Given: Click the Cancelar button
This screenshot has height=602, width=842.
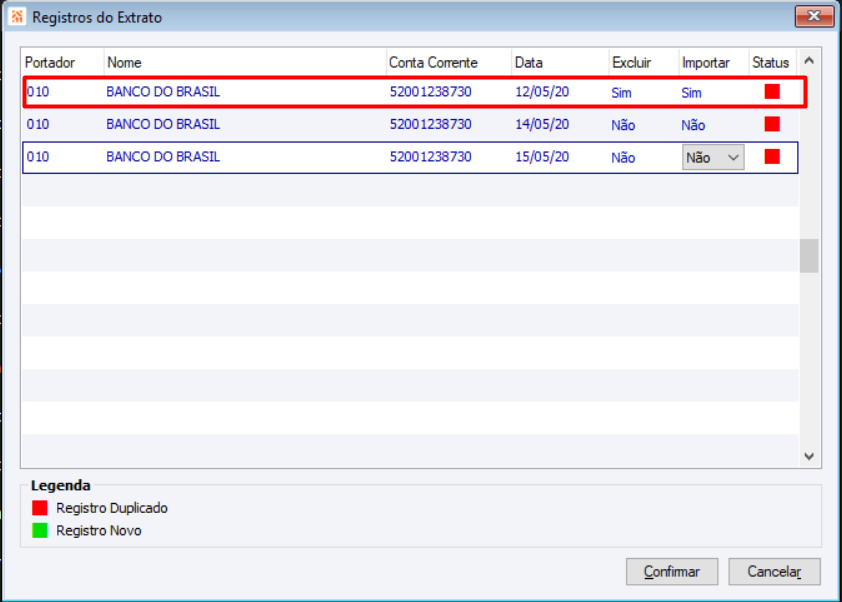Looking at the screenshot, I should tap(774, 571).
